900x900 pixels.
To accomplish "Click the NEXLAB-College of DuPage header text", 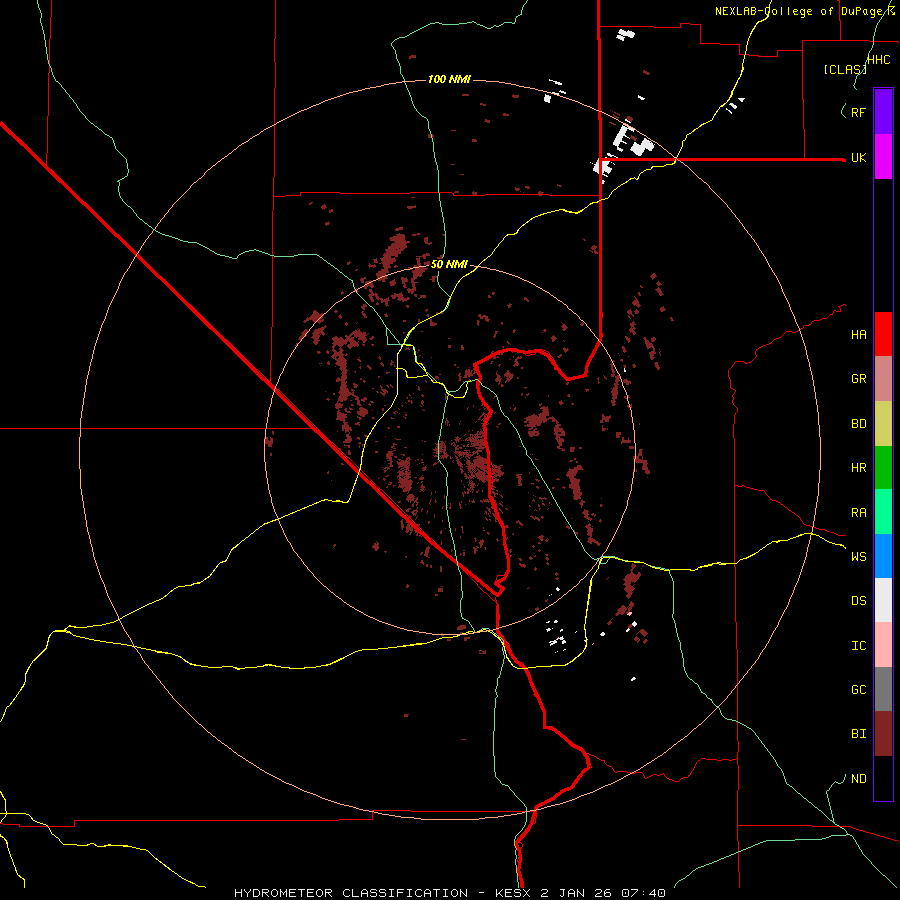I will (x=804, y=11).
